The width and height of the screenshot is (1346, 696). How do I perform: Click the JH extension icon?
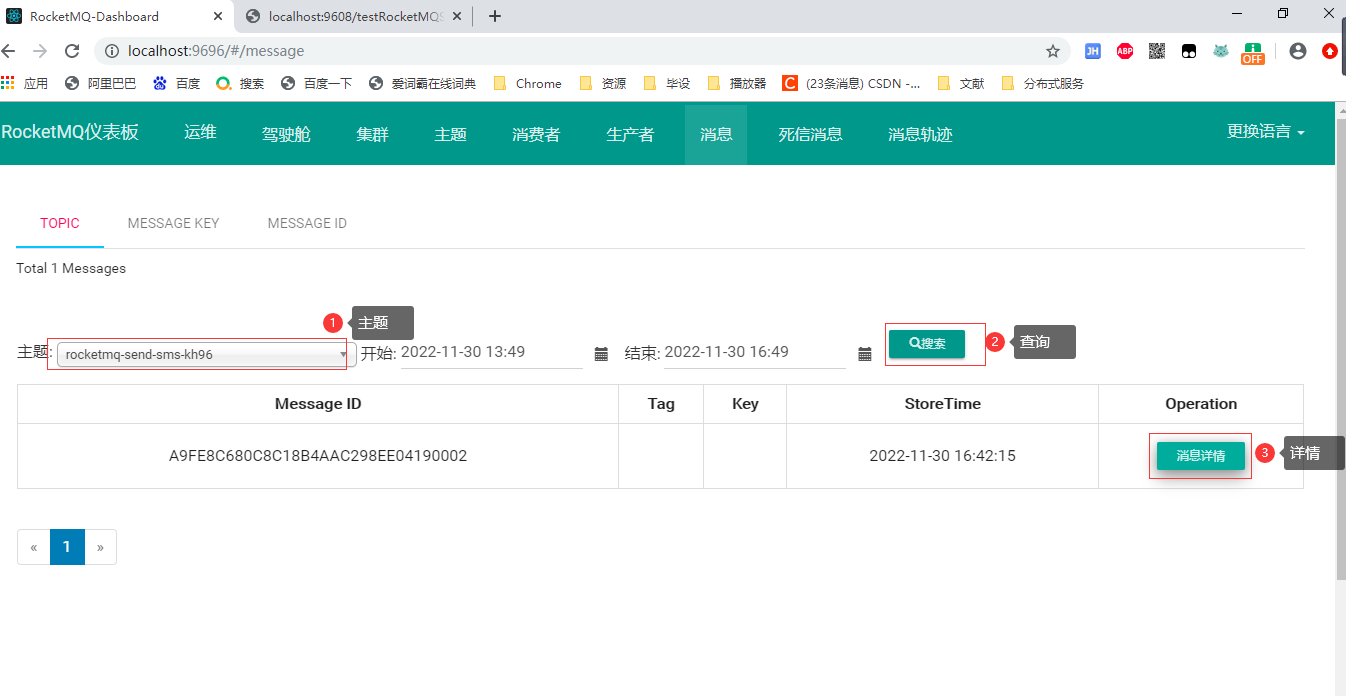[x=1093, y=51]
